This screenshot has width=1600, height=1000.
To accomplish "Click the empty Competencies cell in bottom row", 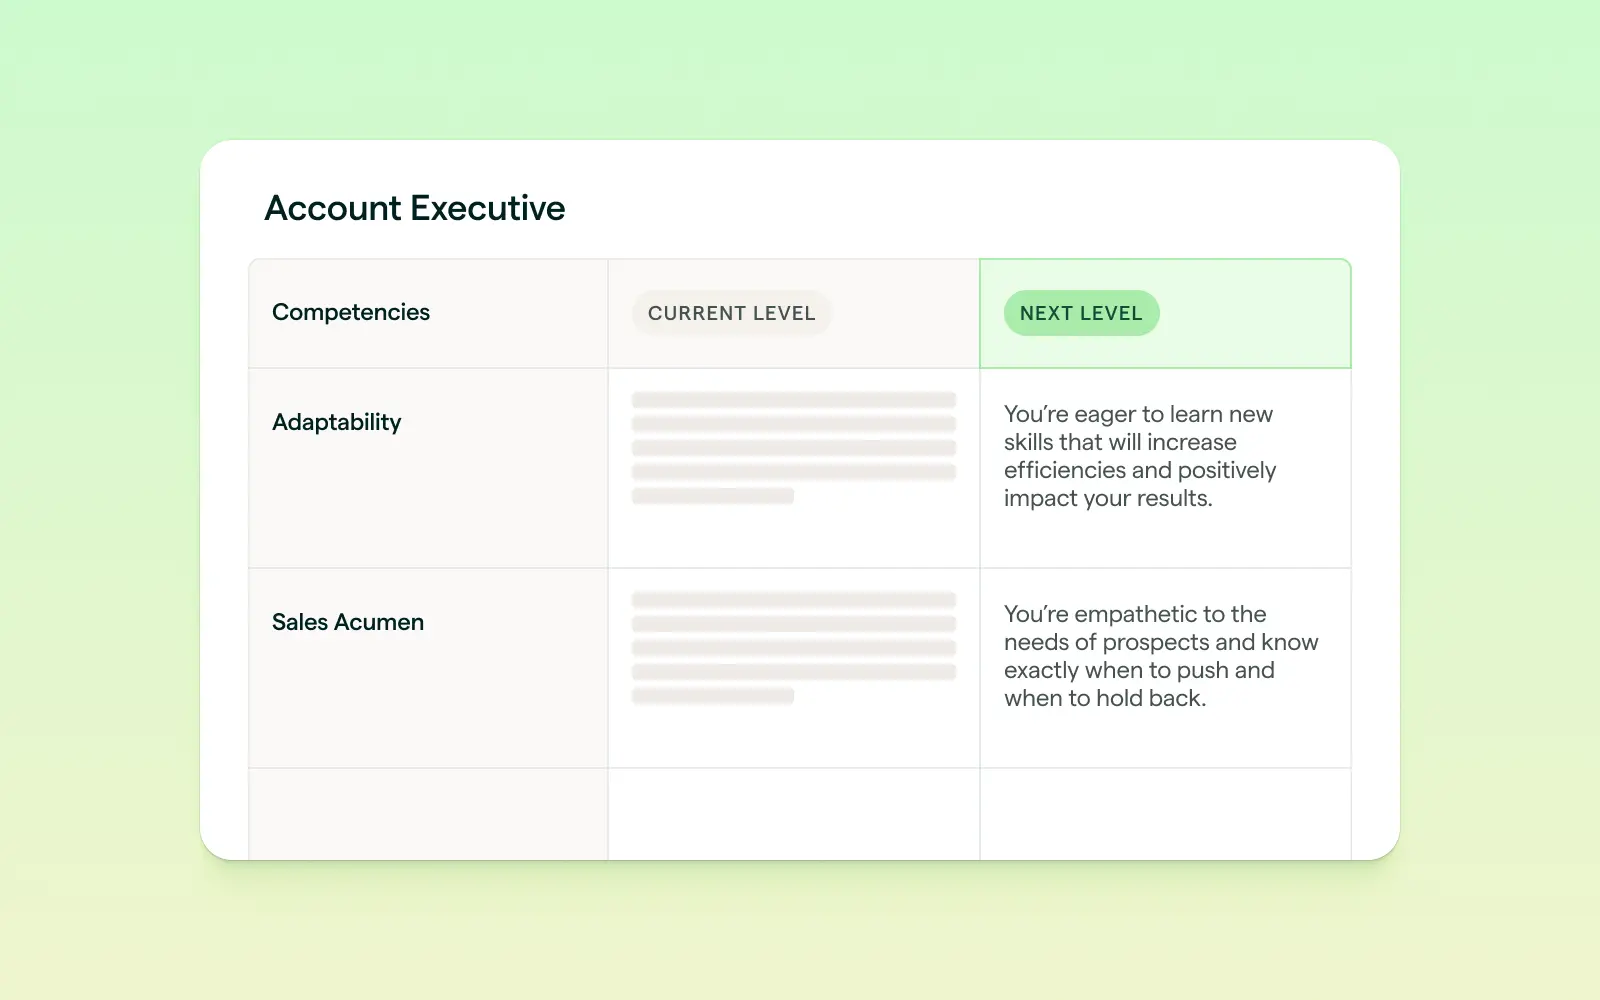I will pos(427,812).
